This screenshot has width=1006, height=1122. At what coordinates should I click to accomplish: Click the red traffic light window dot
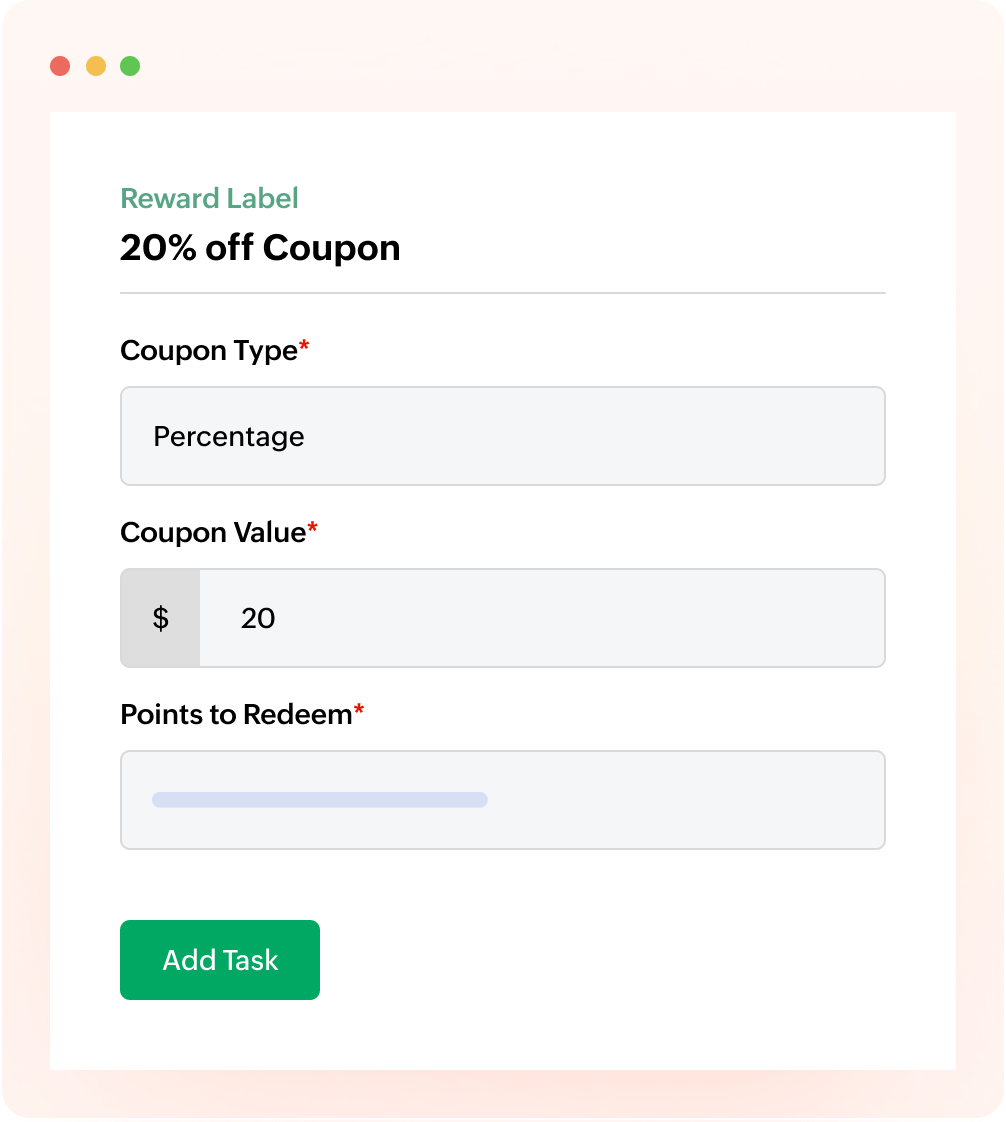pyautogui.click(x=62, y=66)
